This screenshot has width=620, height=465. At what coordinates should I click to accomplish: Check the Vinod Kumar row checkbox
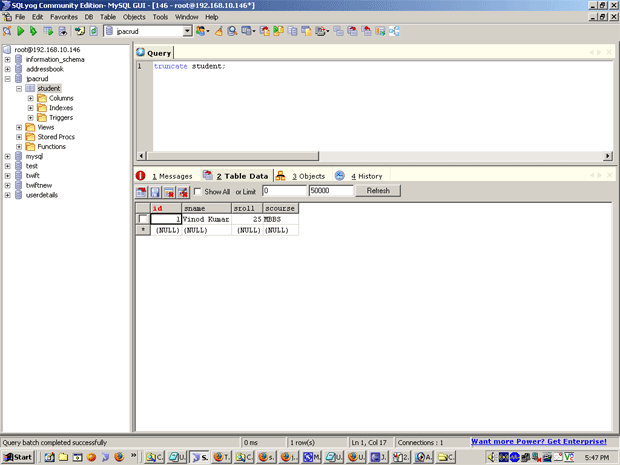[143, 219]
